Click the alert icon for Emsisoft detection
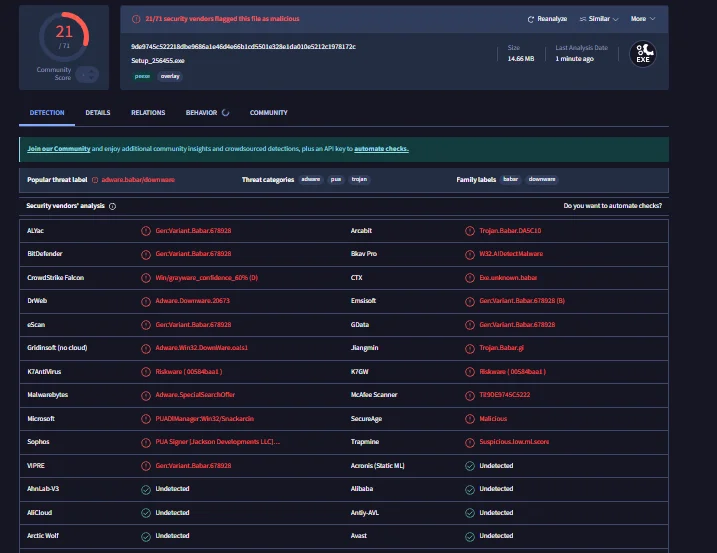 470,301
